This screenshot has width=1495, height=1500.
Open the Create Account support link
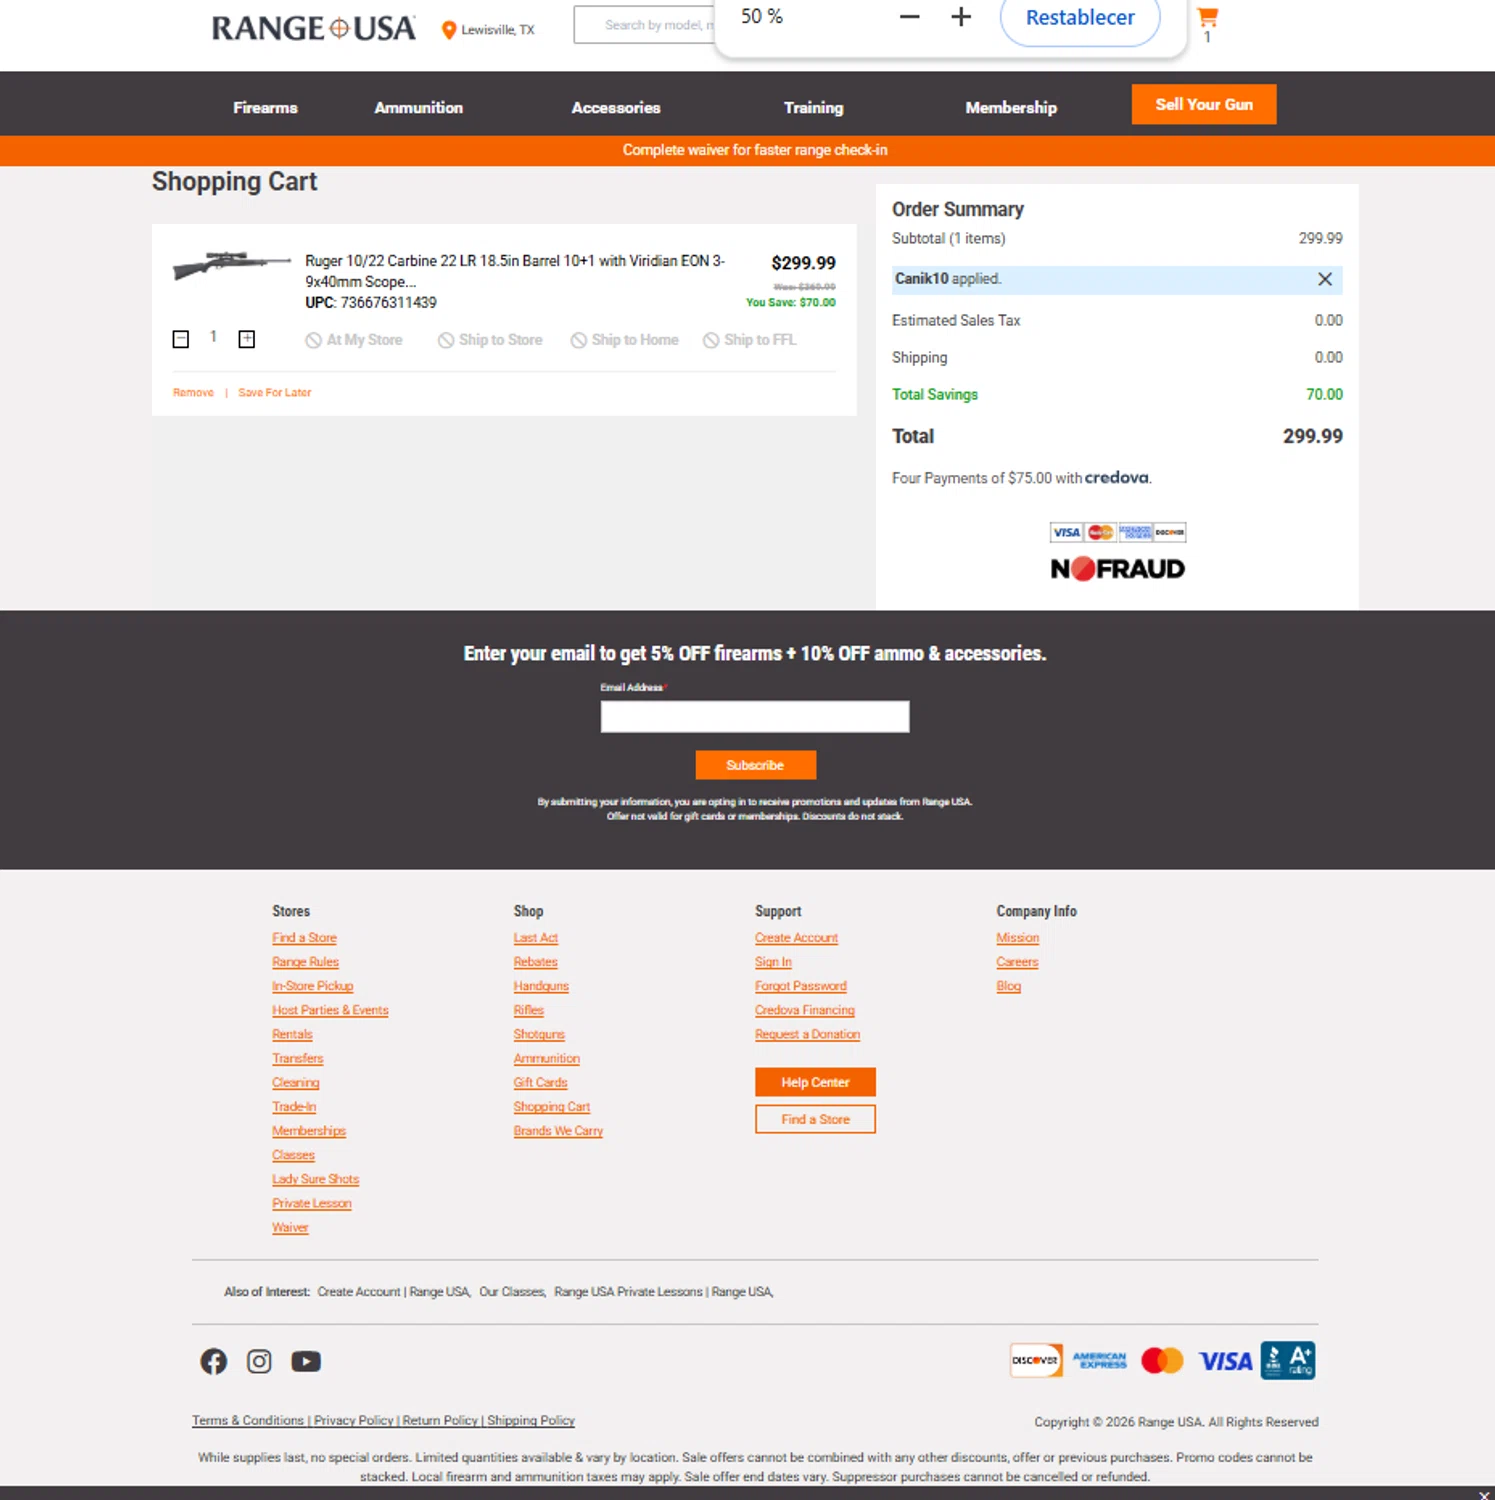(796, 938)
